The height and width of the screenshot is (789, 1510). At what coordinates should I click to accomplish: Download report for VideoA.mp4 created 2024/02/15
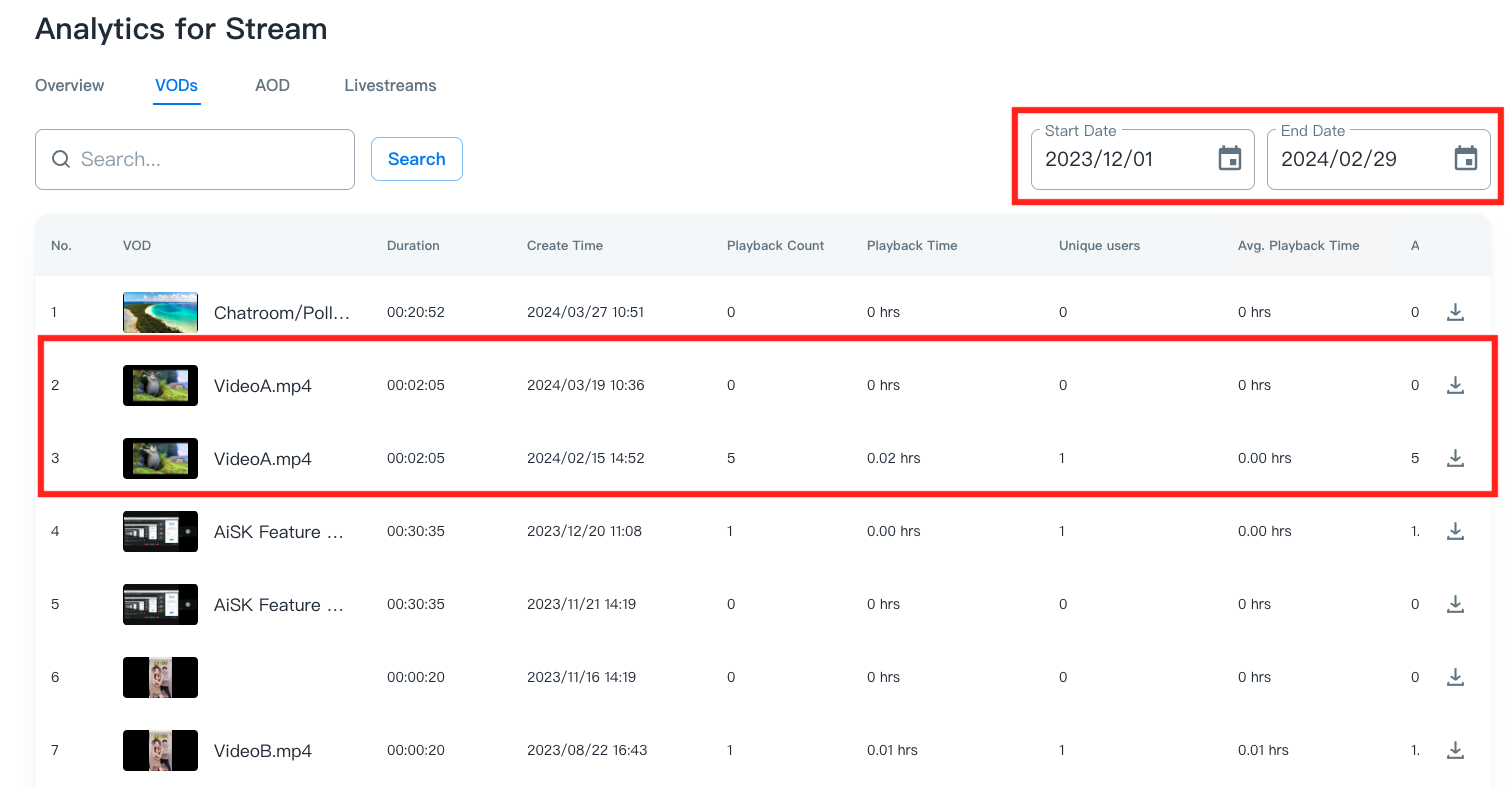1455,458
